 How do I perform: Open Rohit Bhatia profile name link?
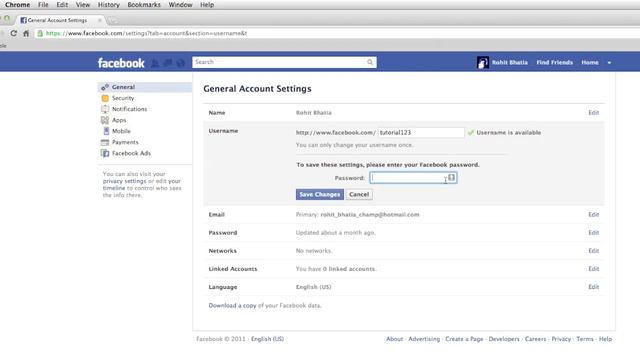(x=509, y=62)
